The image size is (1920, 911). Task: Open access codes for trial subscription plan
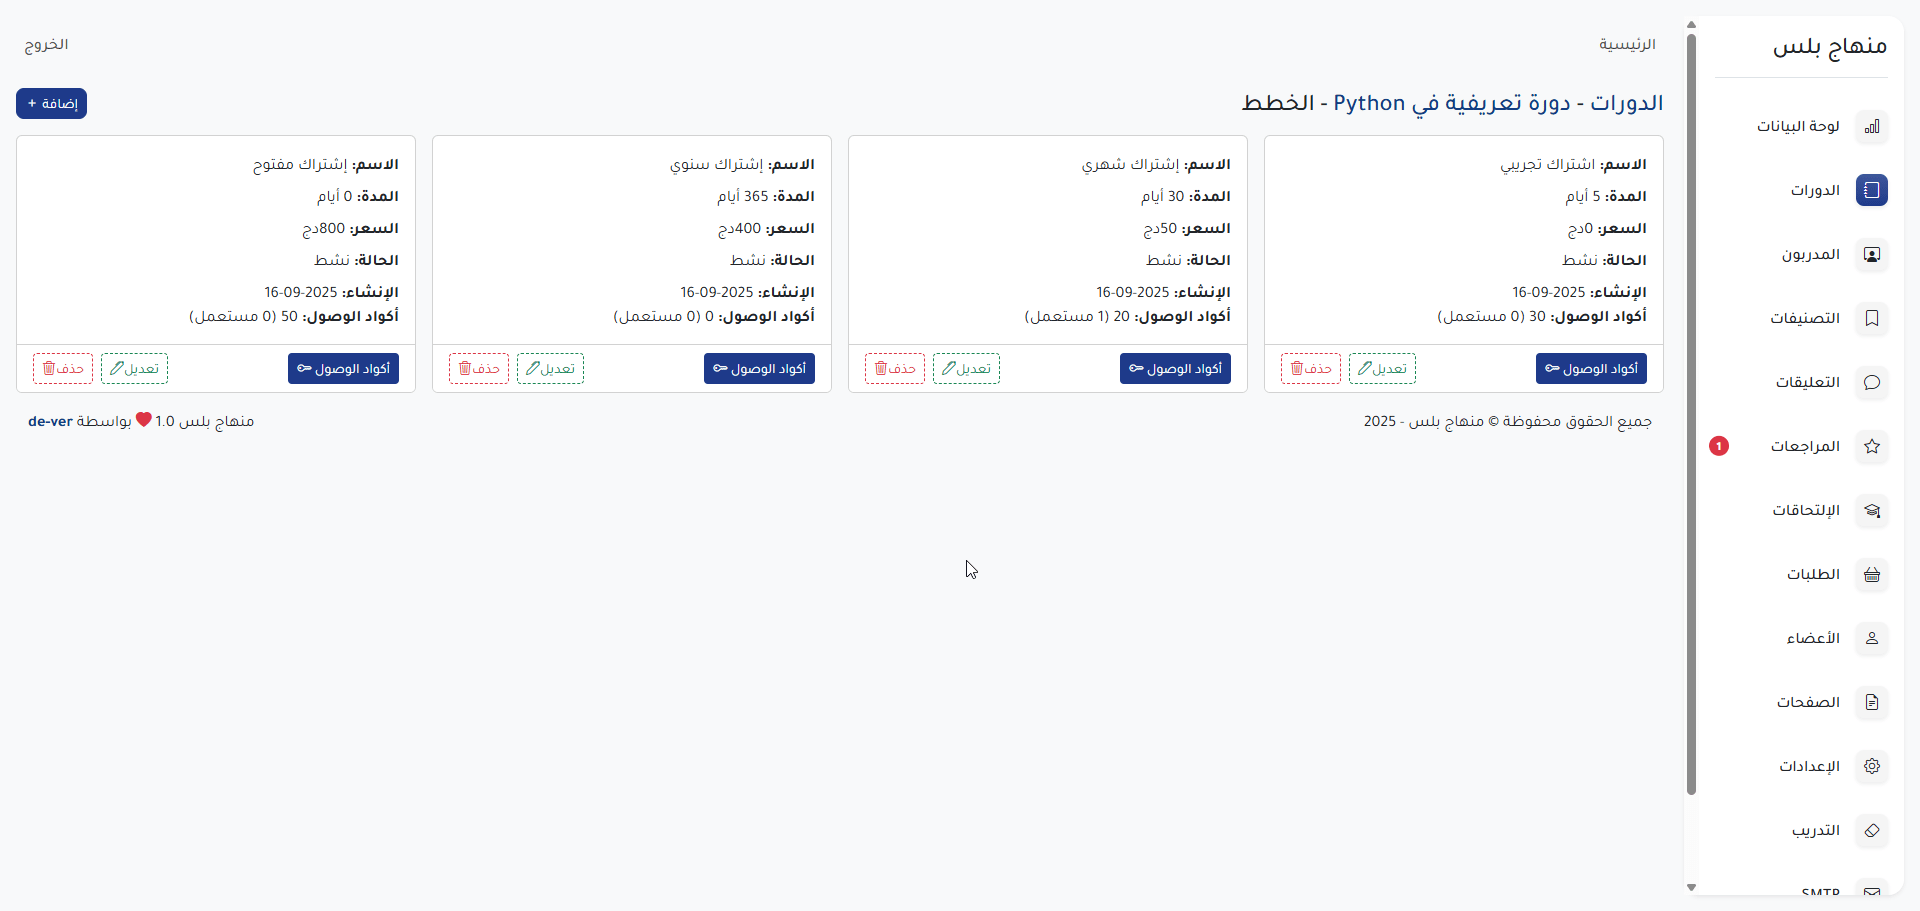[1591, 369]
